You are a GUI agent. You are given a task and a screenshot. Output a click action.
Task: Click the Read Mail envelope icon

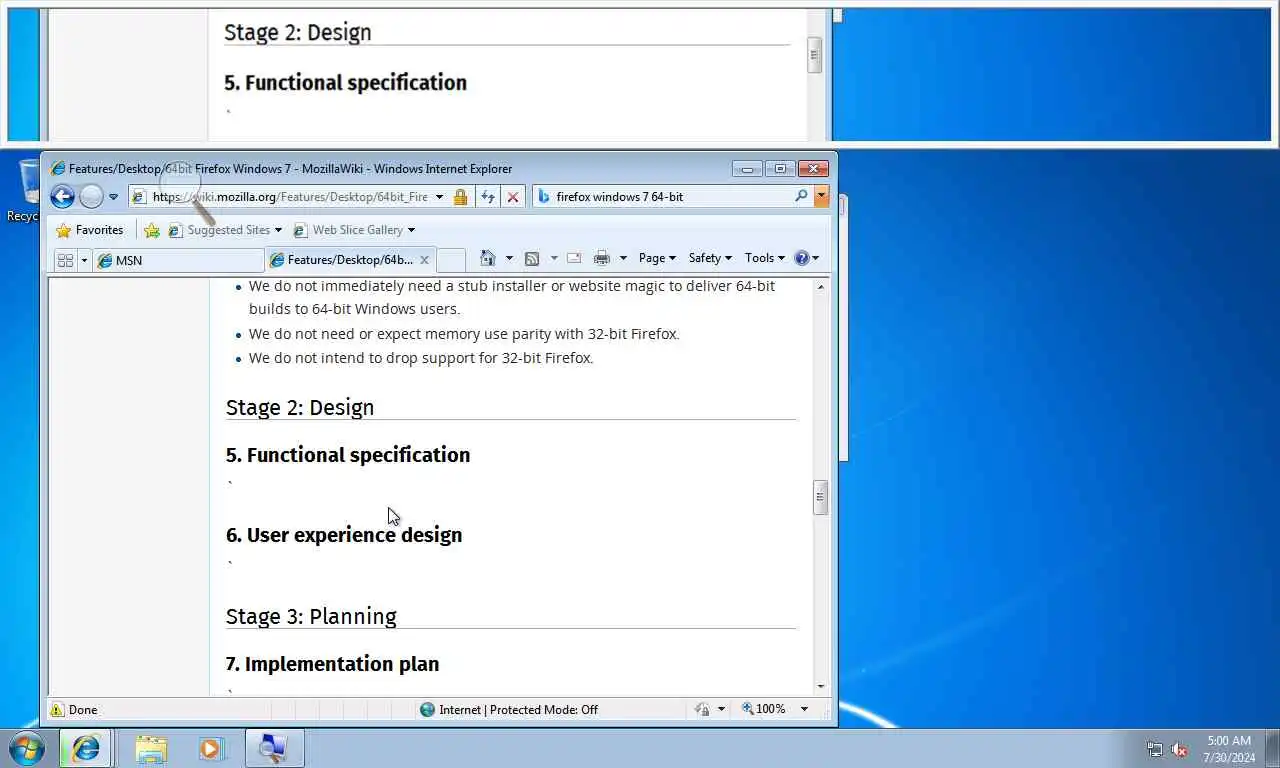tap(574, 258)
